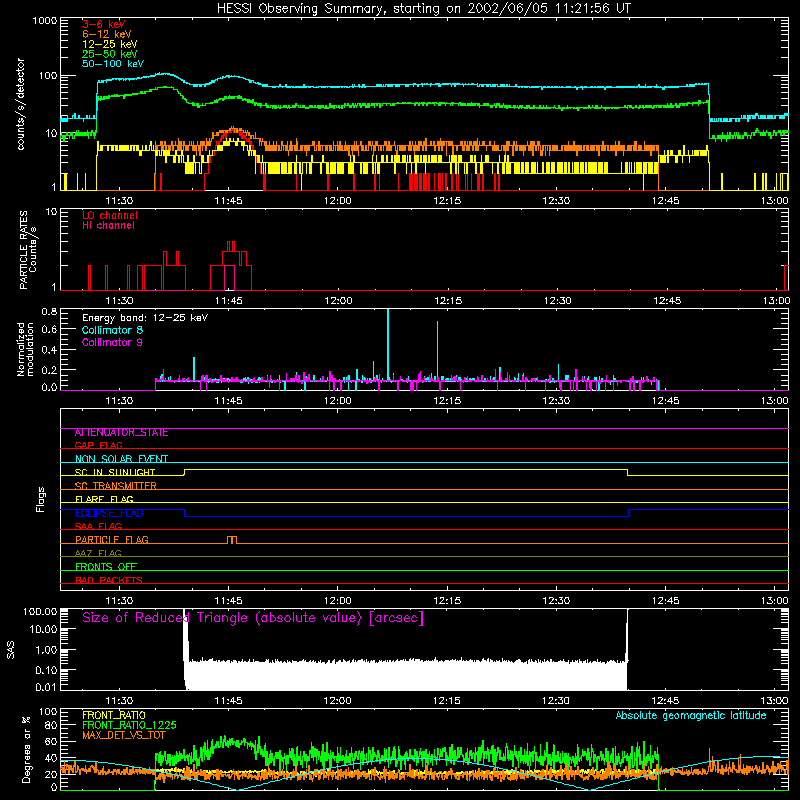The width and height of the screenshot is (800, 800).
Task: Select the green FRONT_RATIO_1225 legend entry
Action: point(129,725)
